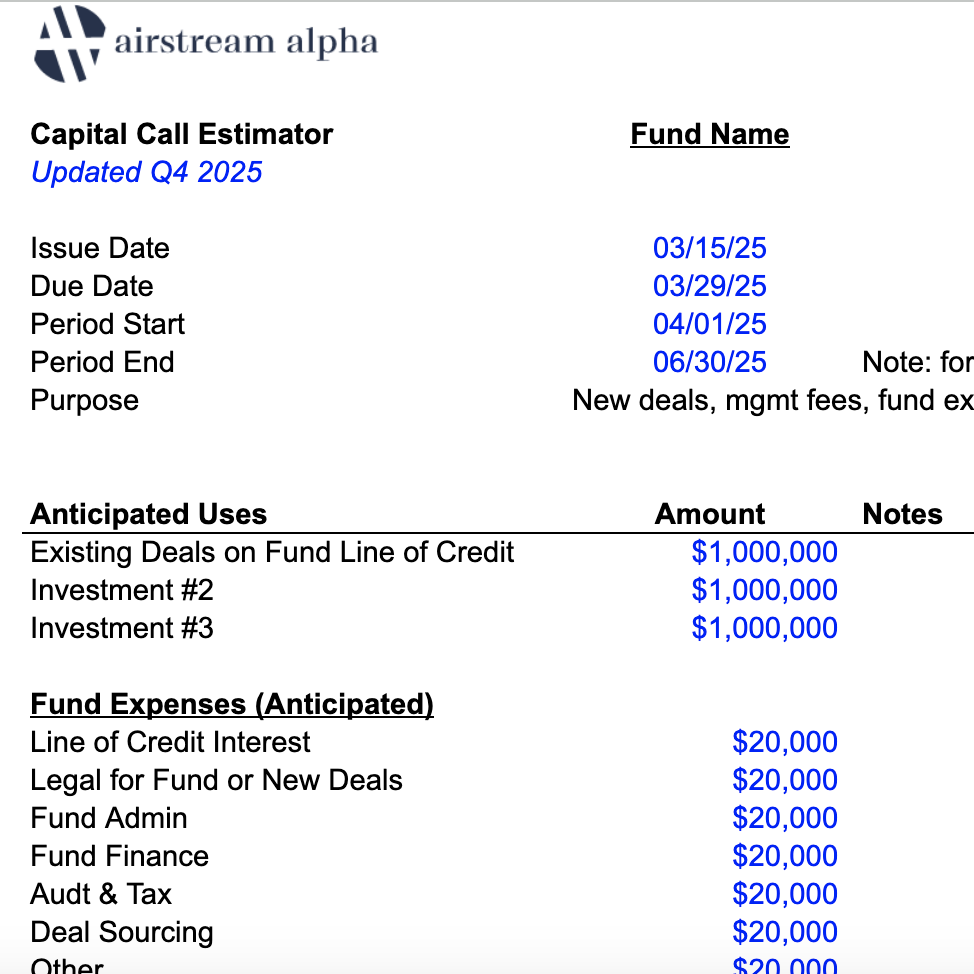974x974 pixels.
Task: Select the Investment #3 label cell
Action: 122,628
